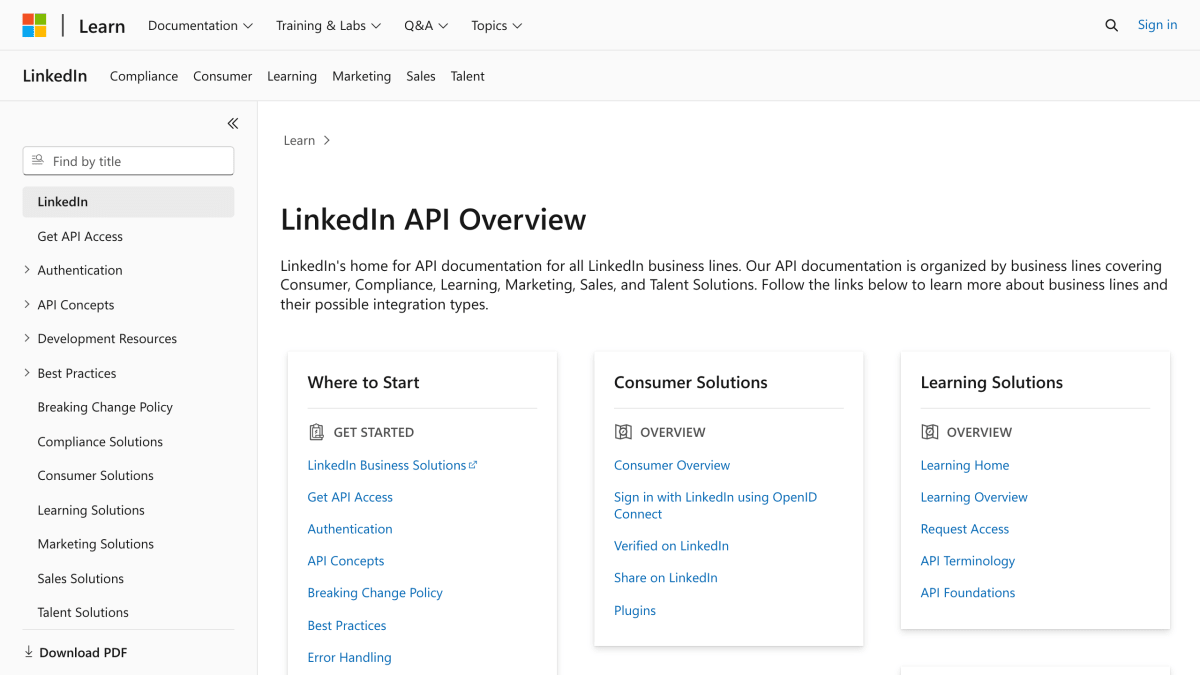Select LinkedIn in the sidebar tree
The width and height of the screenshot is (1200, 675).
(x=128, y=202)
